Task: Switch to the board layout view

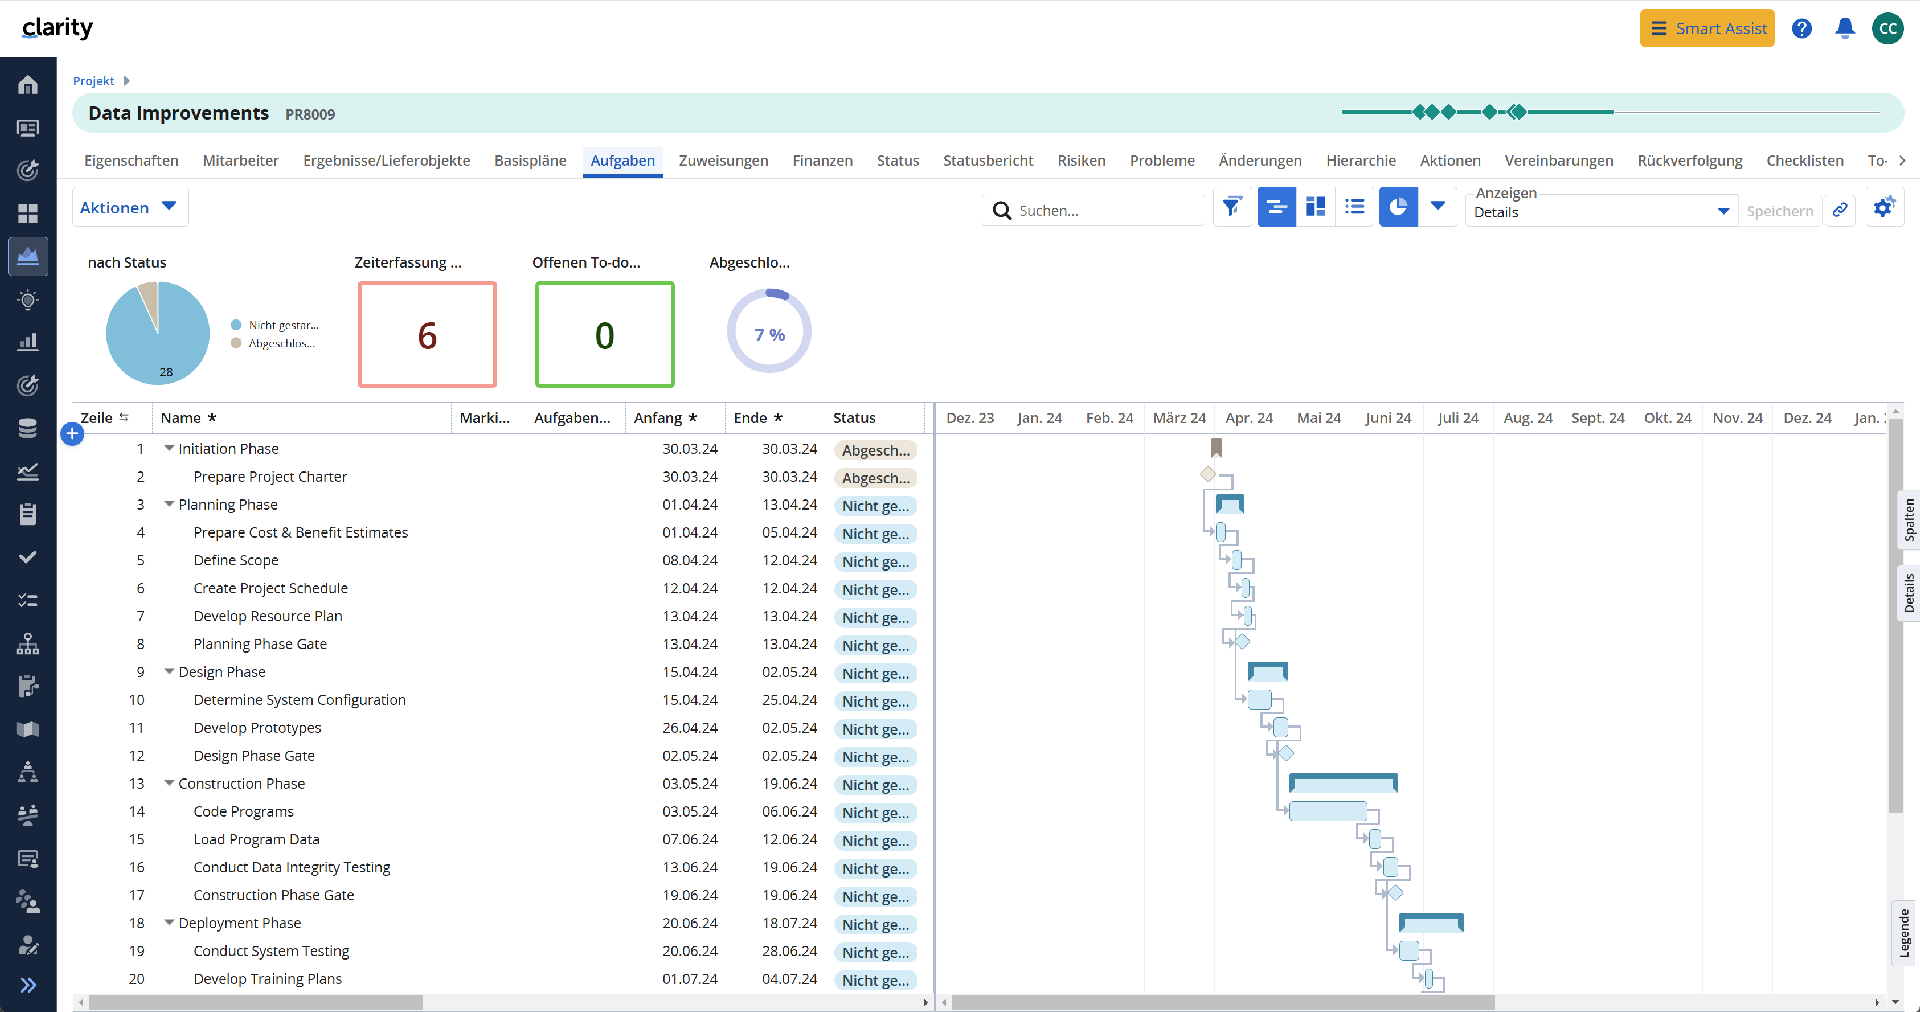Action: 1316,207
